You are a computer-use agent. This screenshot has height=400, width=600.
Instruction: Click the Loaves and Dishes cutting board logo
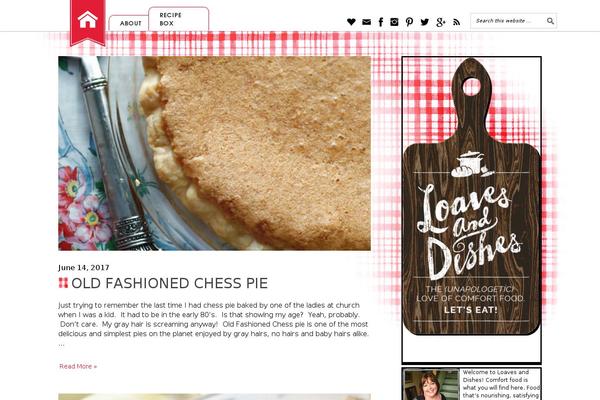click(x=471, y=196)
